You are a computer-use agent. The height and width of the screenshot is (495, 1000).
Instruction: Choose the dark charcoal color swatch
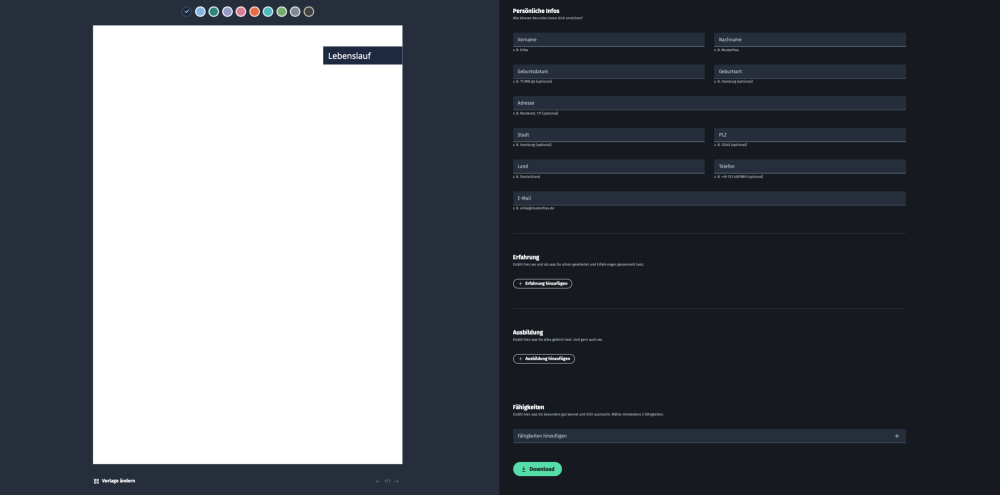(309, 11)
